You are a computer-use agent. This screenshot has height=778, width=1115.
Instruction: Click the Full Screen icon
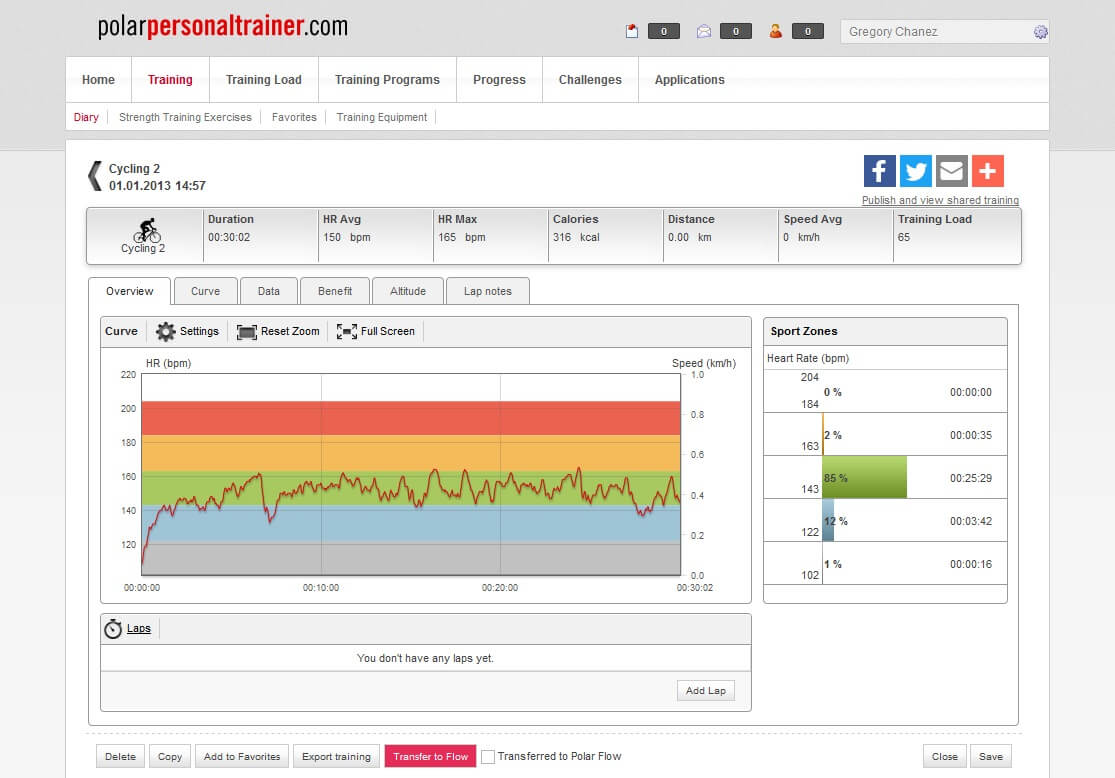point(346,331)
